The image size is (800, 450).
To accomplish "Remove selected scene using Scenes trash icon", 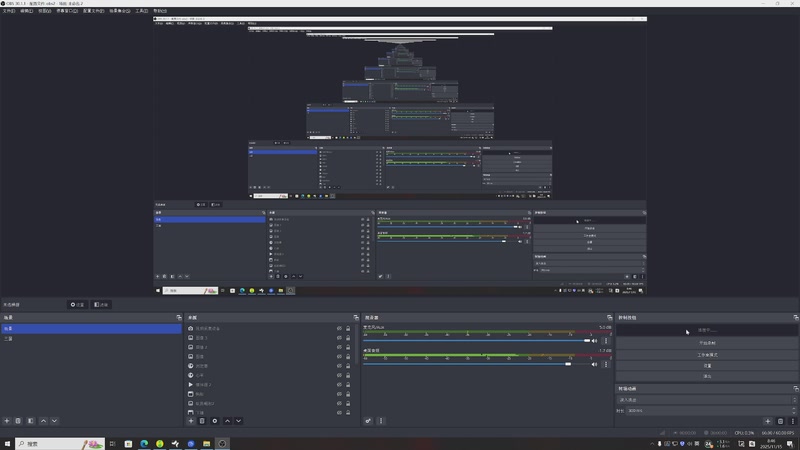I will tap(18, 421).
